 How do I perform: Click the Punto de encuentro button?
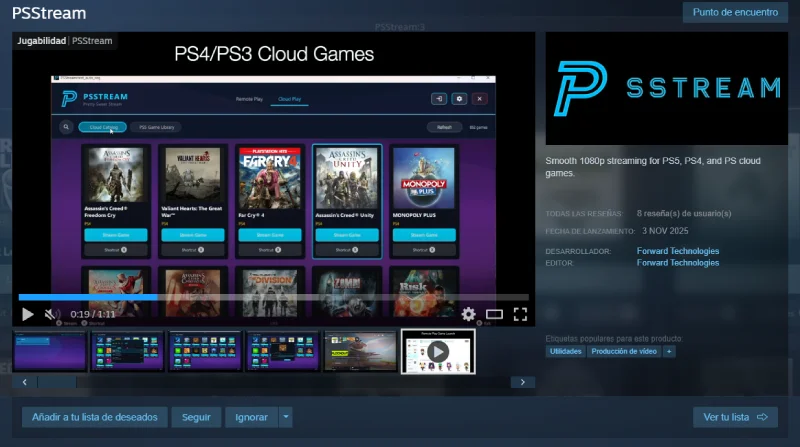point(735,13)
